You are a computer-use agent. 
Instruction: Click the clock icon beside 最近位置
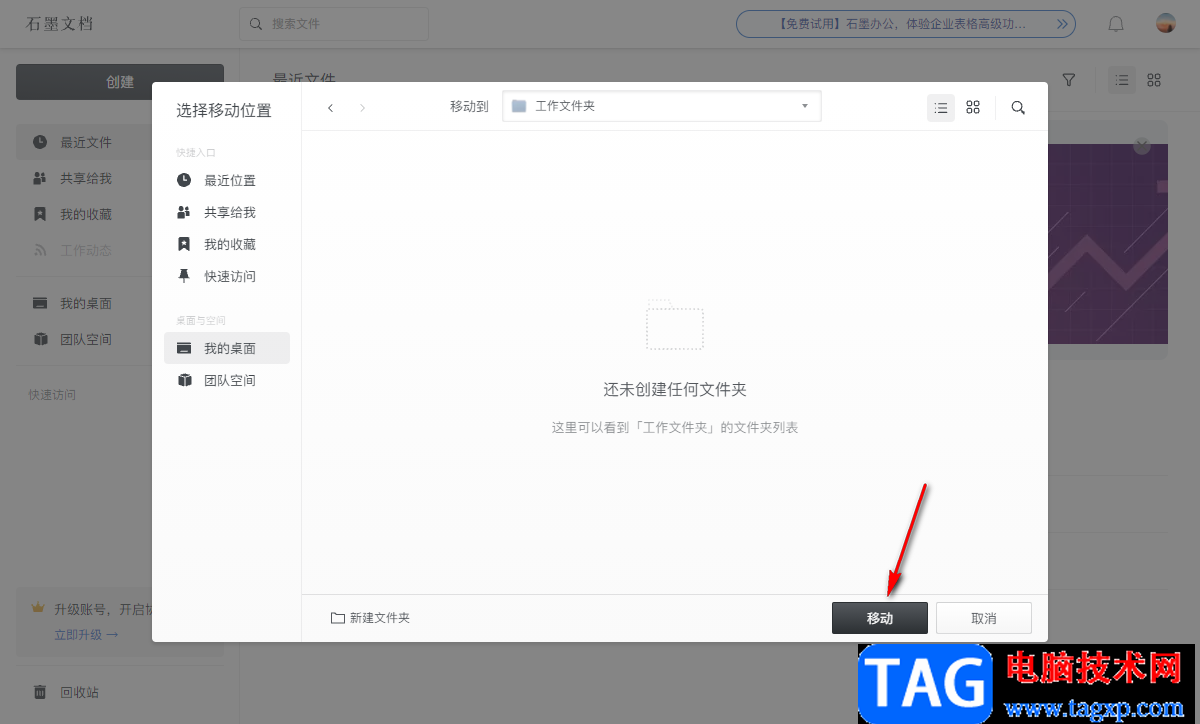184,180
